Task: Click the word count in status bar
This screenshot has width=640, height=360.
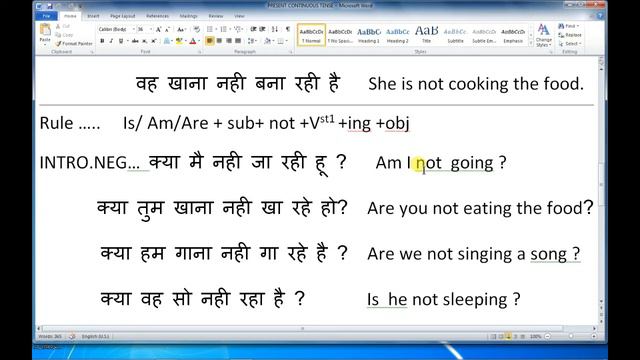Action: coord(49,336)
